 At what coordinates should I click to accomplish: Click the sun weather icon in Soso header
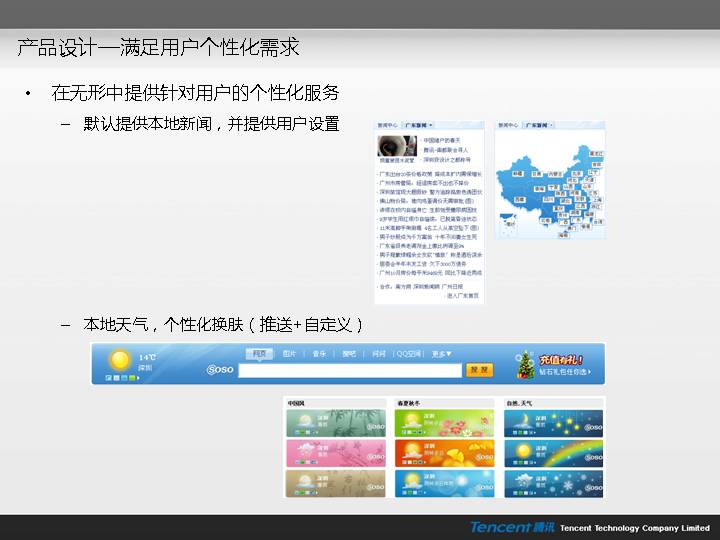click(x=118, y=360)
